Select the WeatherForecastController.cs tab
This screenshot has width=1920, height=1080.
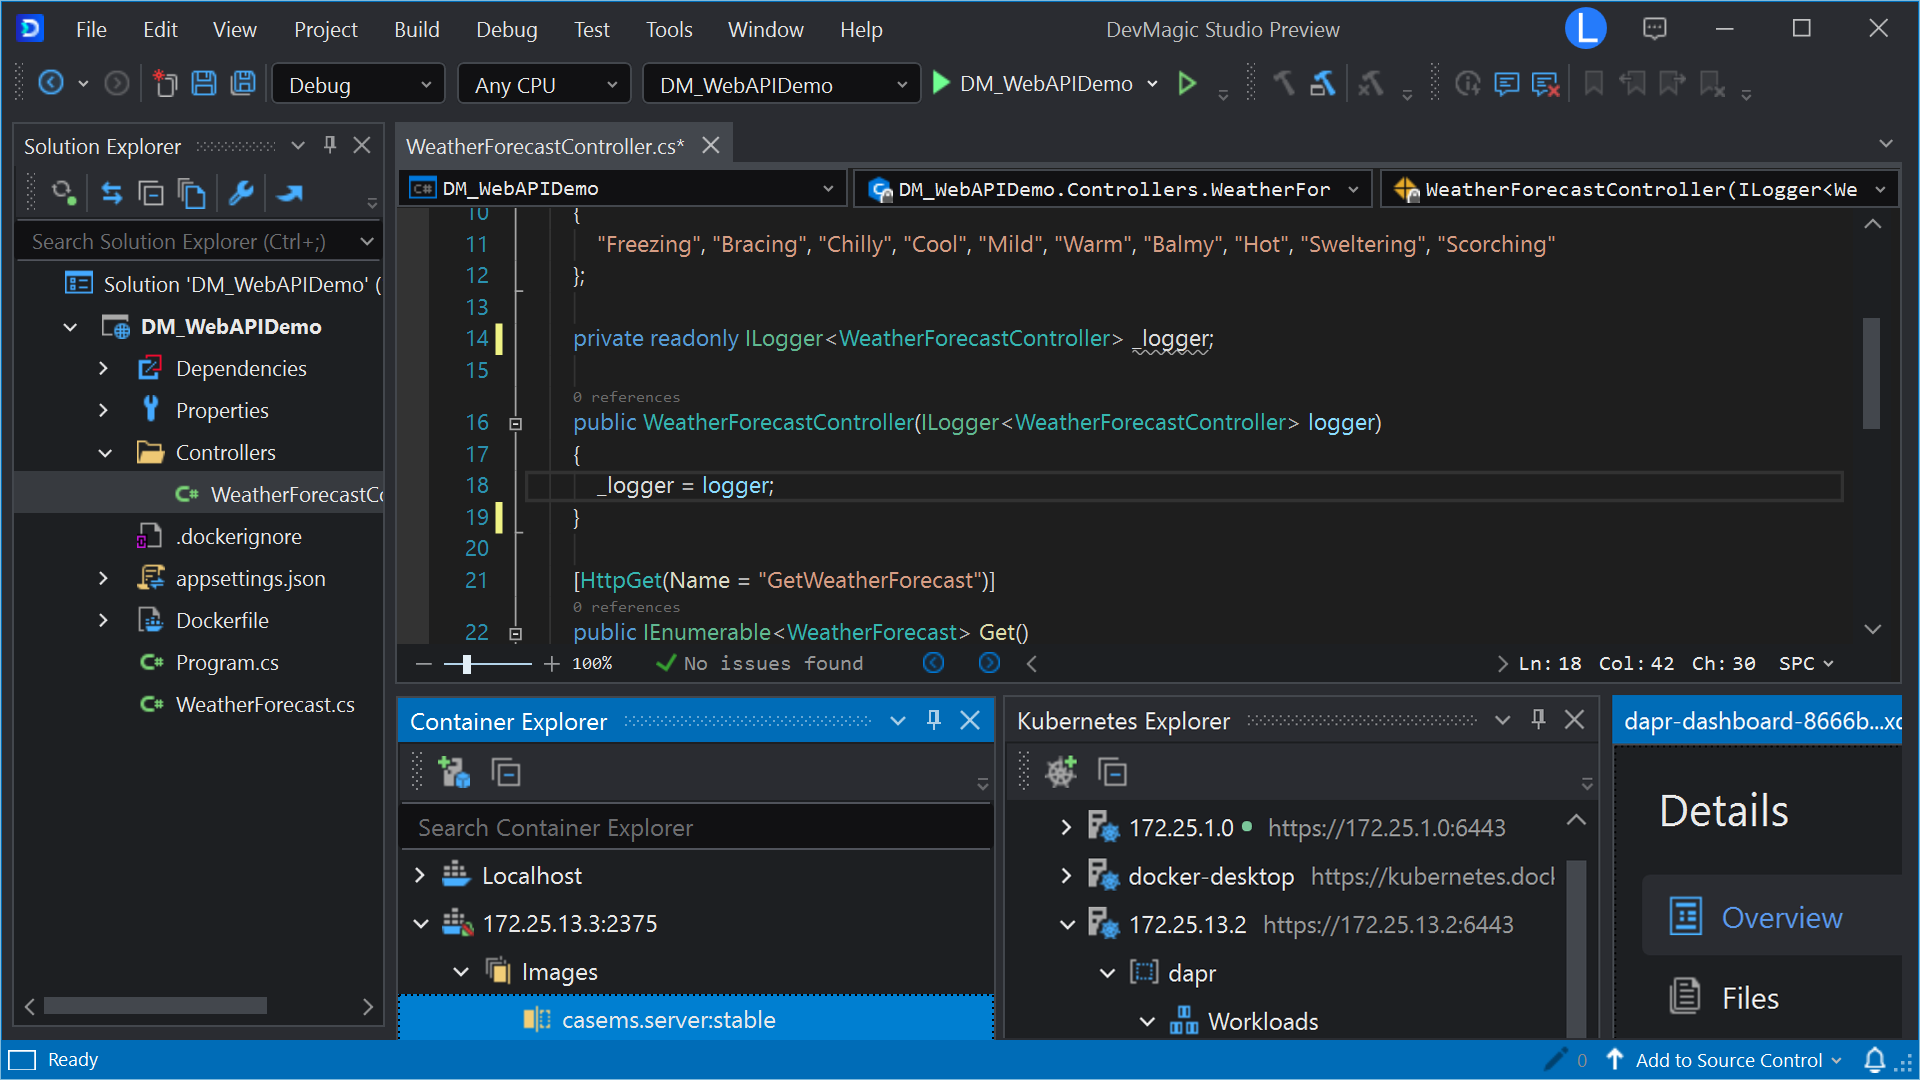click(x=545, y=146)
